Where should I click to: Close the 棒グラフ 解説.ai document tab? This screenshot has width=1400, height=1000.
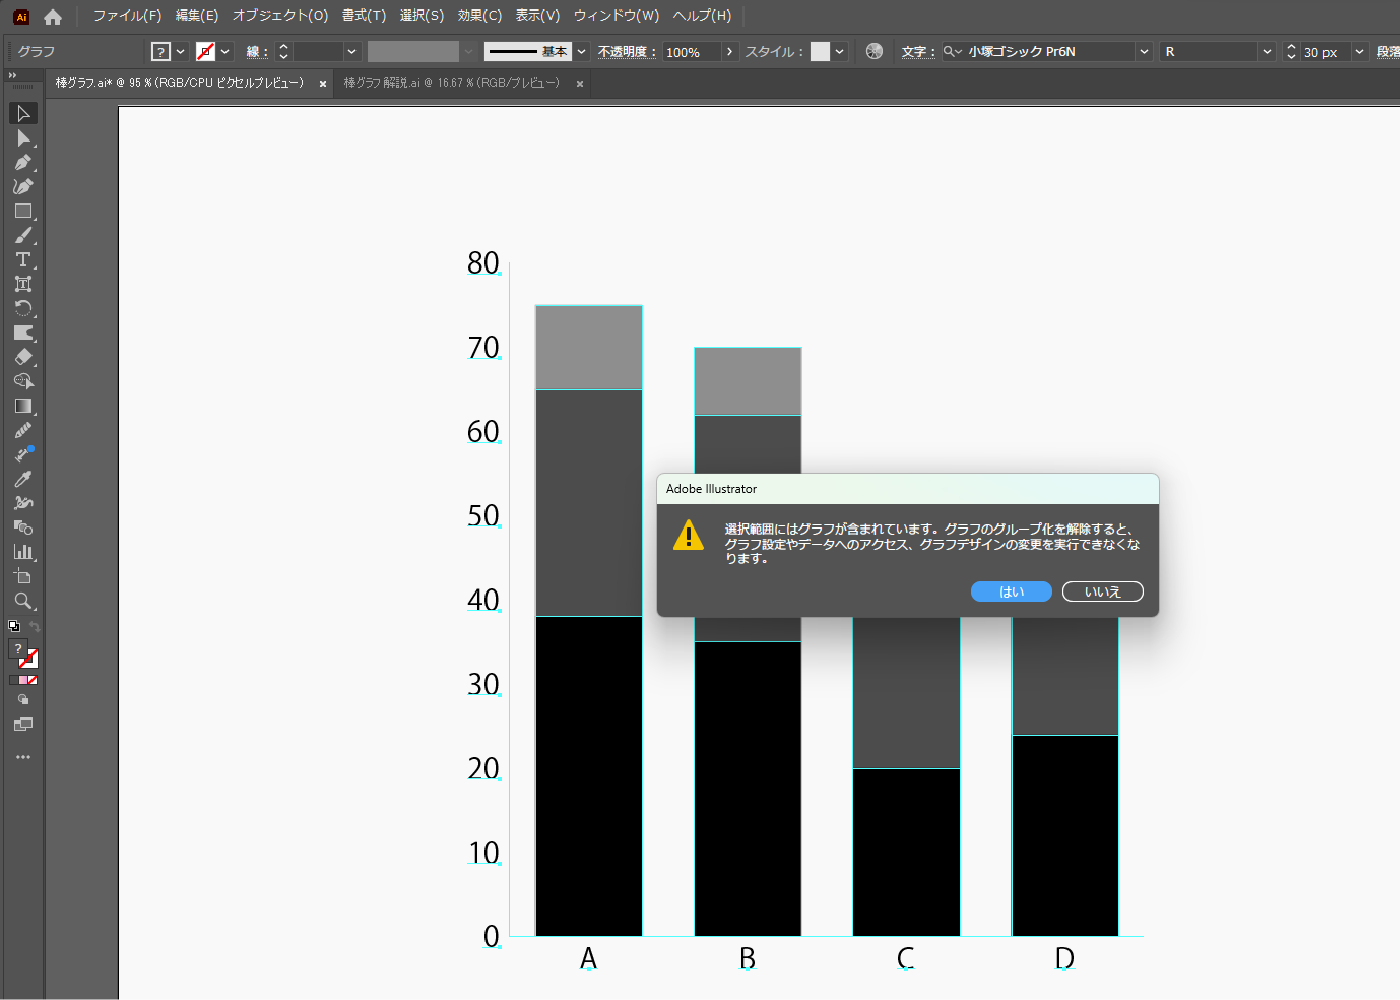click(580, 84)
